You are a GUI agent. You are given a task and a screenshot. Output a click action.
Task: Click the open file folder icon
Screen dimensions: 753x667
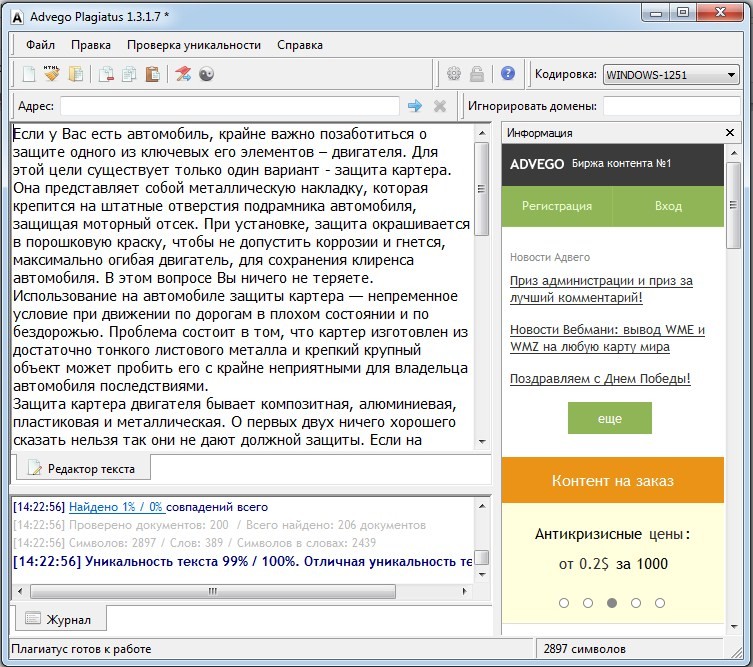tap(75, 74)
